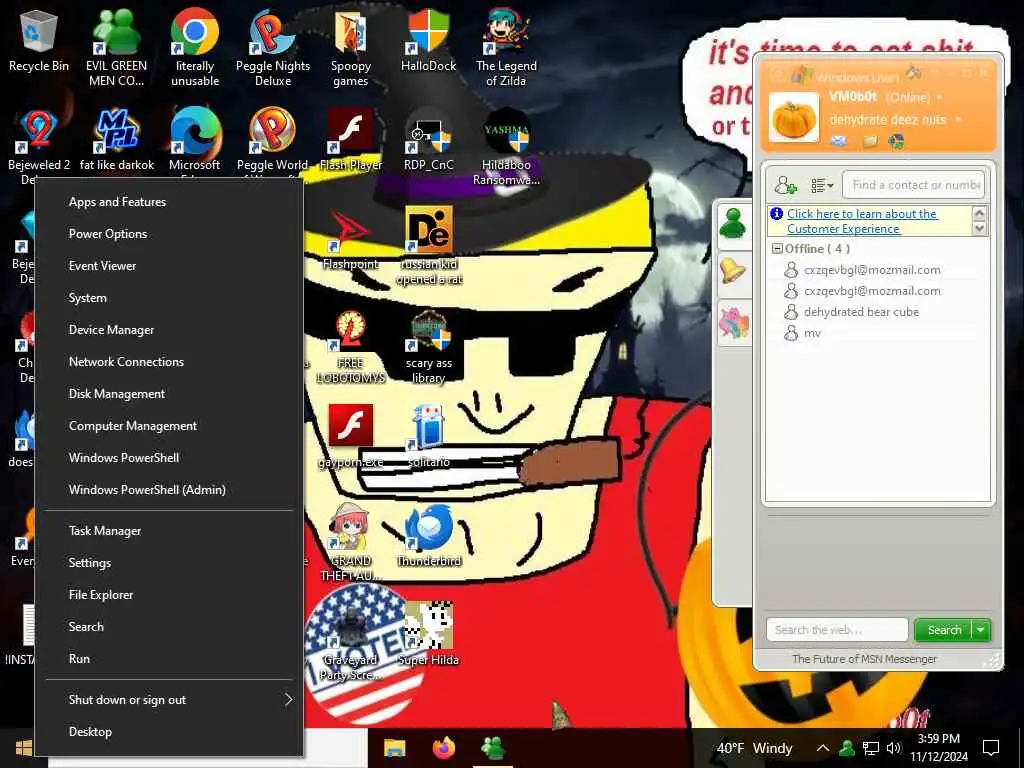This screenshot has height=768, width=1024.
Task: Select the Peggle Nights Deluxe shortcut
Action: [x=273, y=48]
